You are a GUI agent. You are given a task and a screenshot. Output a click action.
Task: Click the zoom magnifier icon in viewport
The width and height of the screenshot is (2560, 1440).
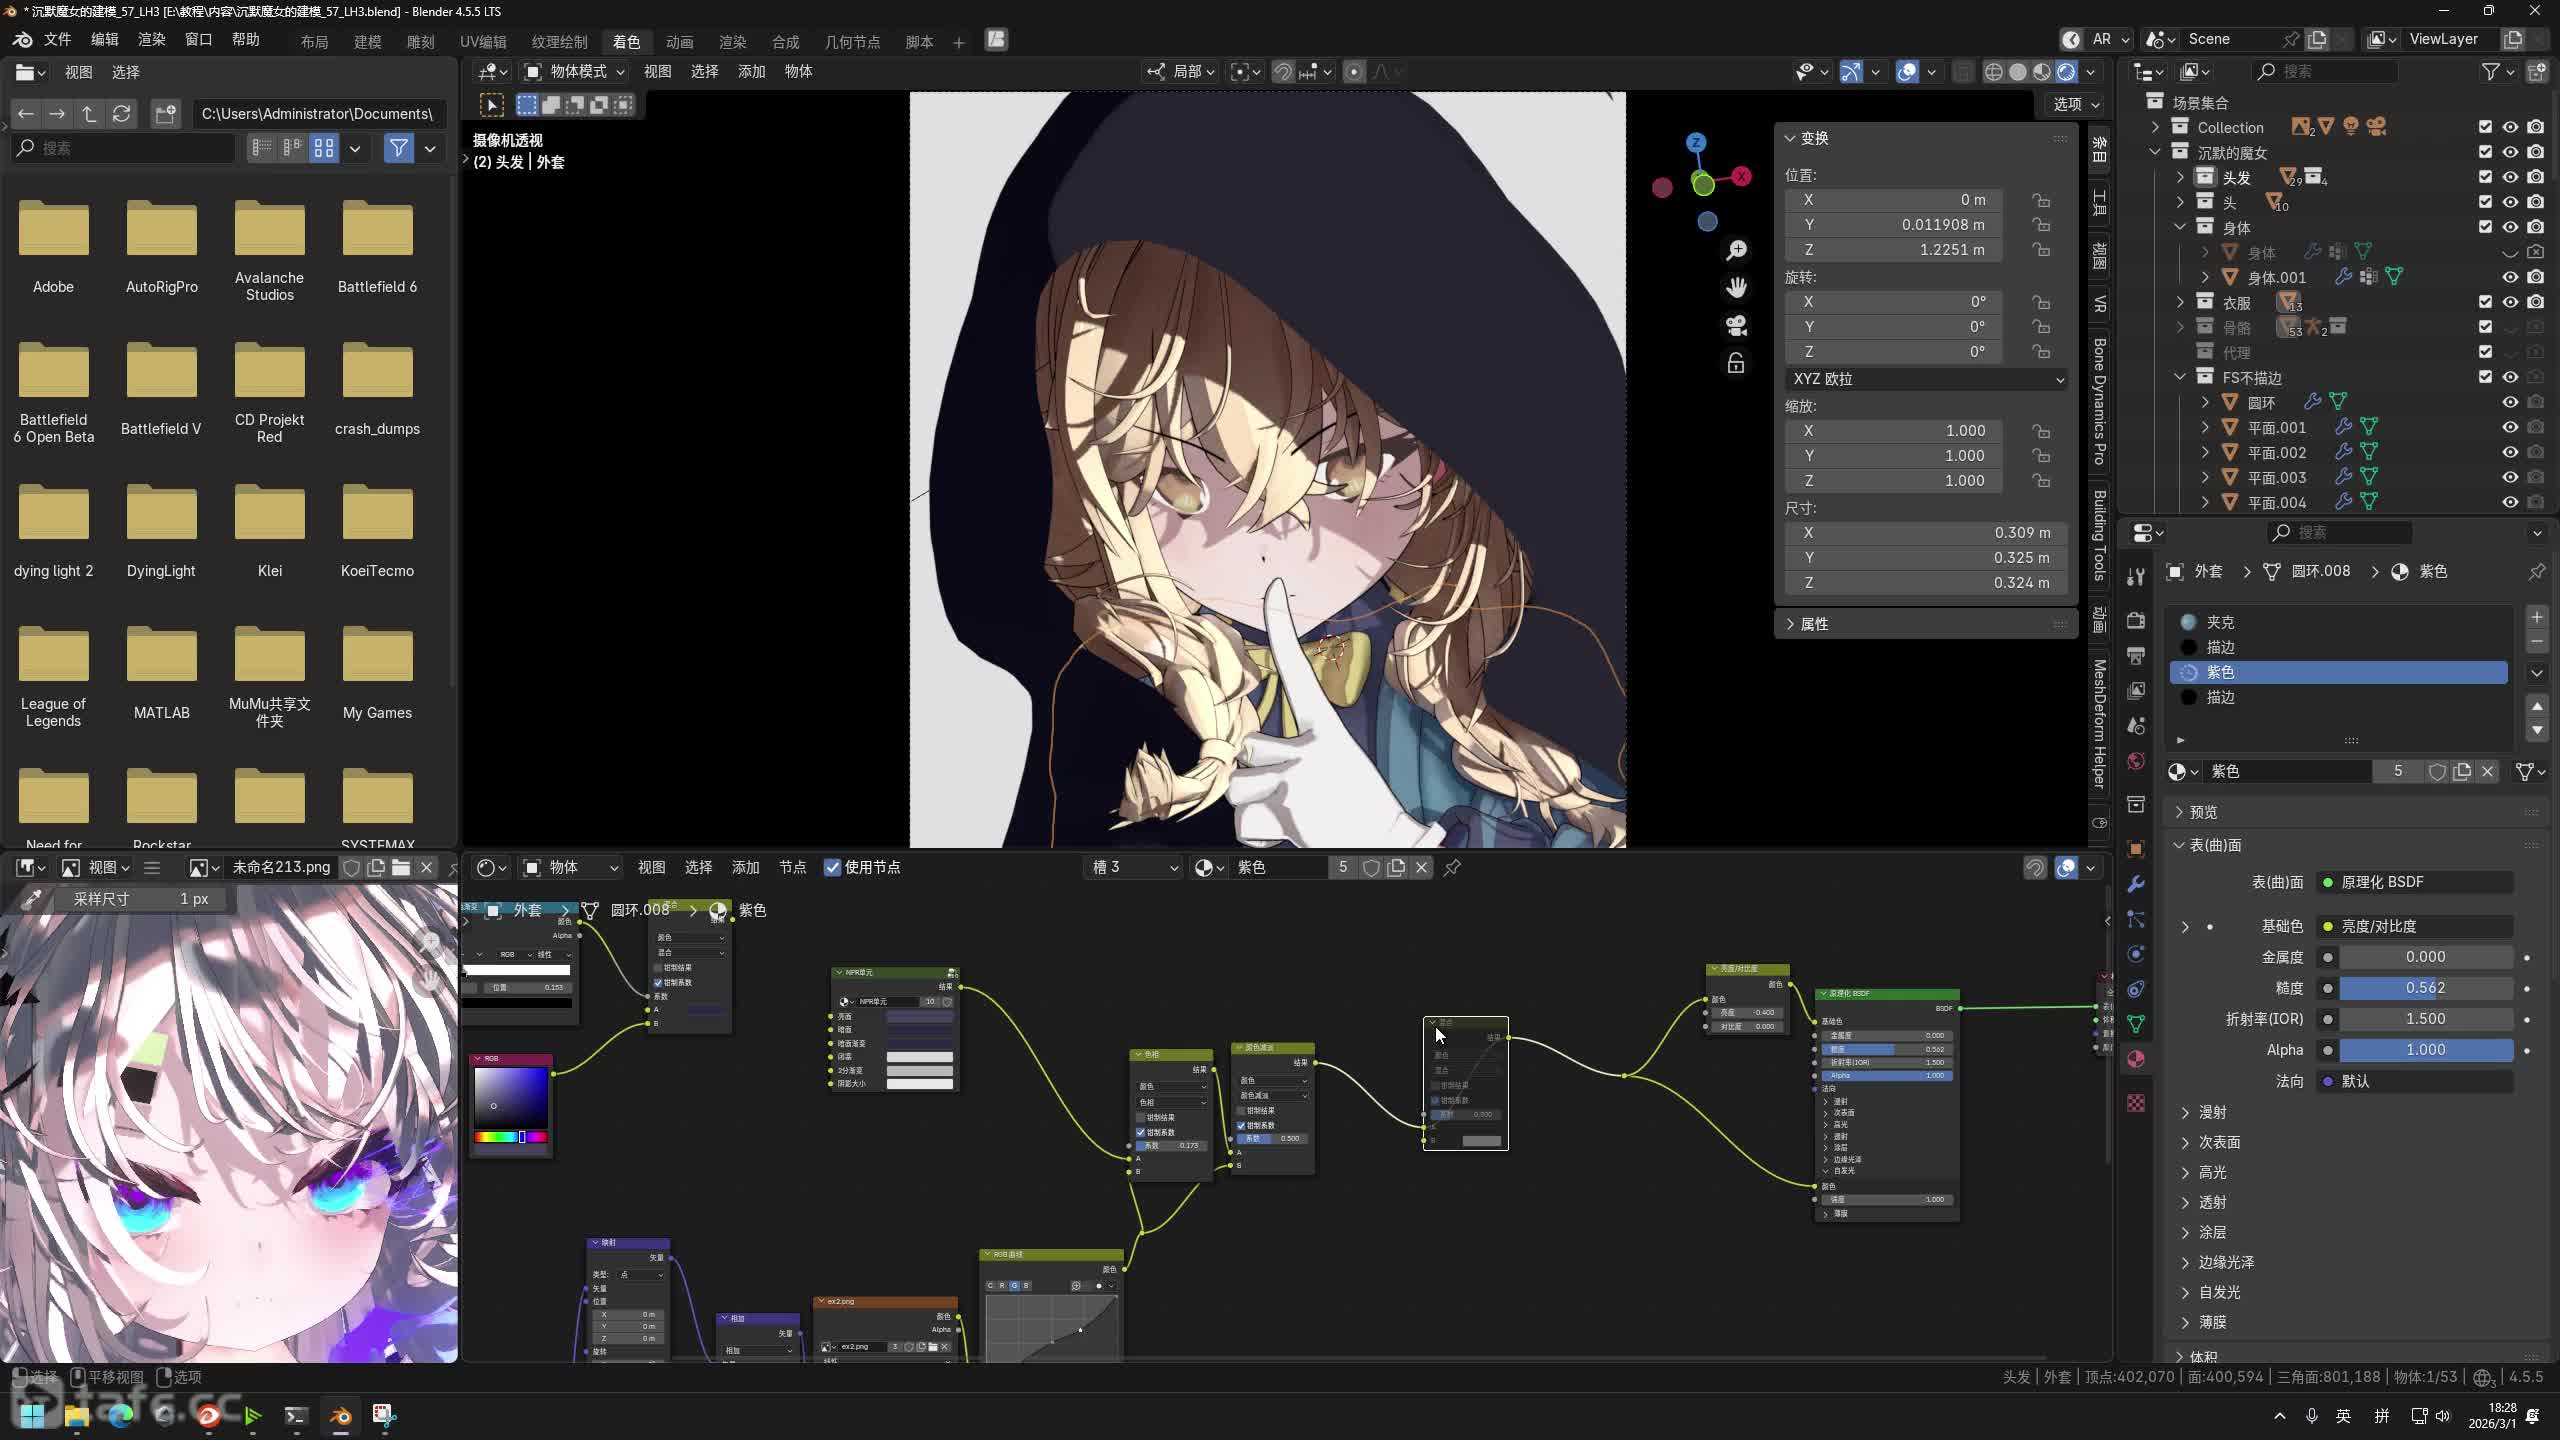[1737, 250]
